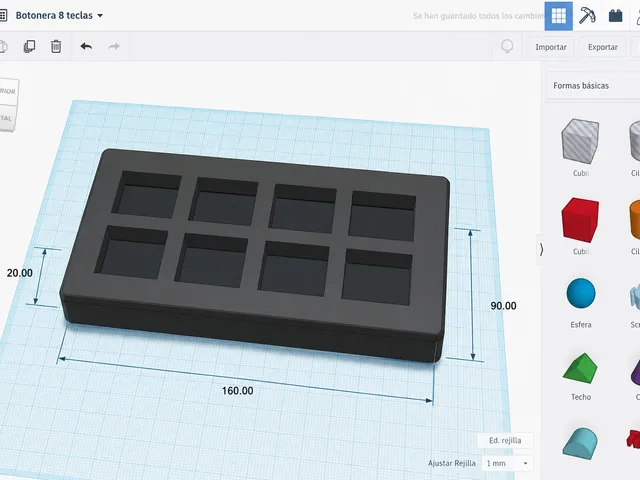Collapse the shapes panel with the chevron
Screen dimensions: 640x480
point(541,249)
